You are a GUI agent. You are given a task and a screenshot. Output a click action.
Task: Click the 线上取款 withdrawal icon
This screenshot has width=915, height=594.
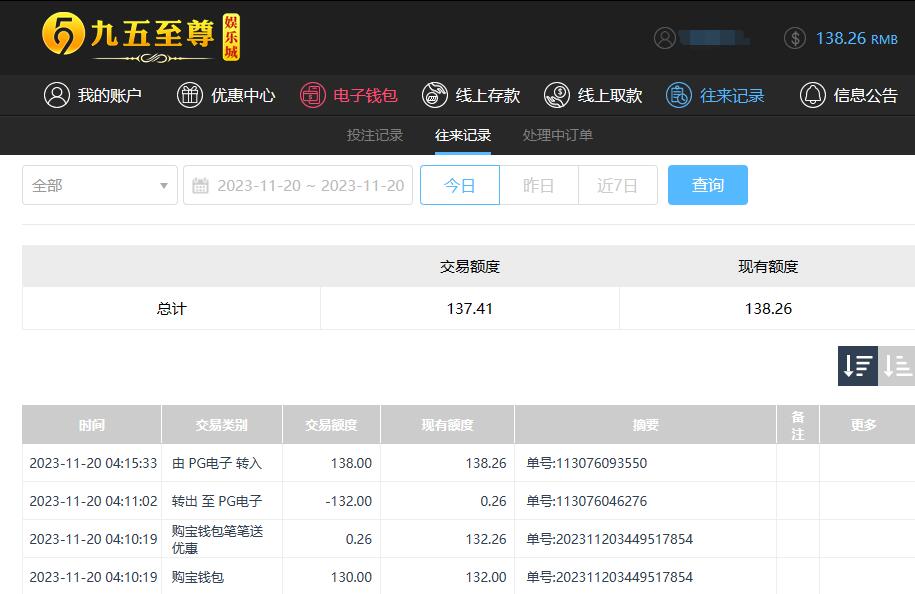pos(557,95)
